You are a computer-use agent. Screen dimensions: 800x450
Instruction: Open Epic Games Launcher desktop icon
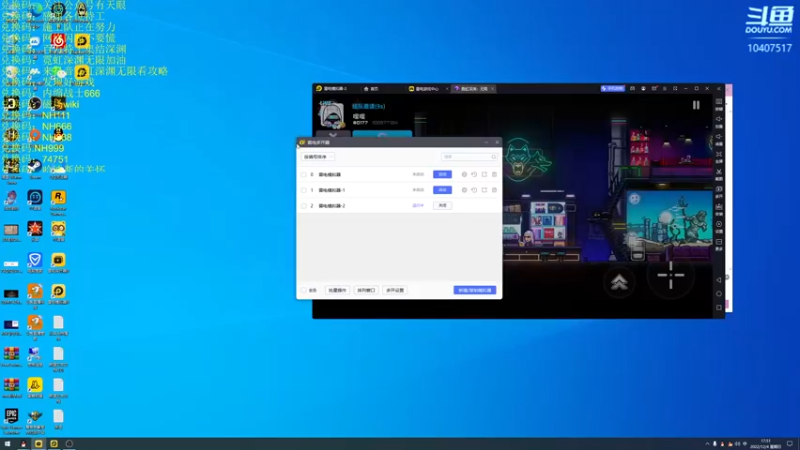click(x=11, y=421)
